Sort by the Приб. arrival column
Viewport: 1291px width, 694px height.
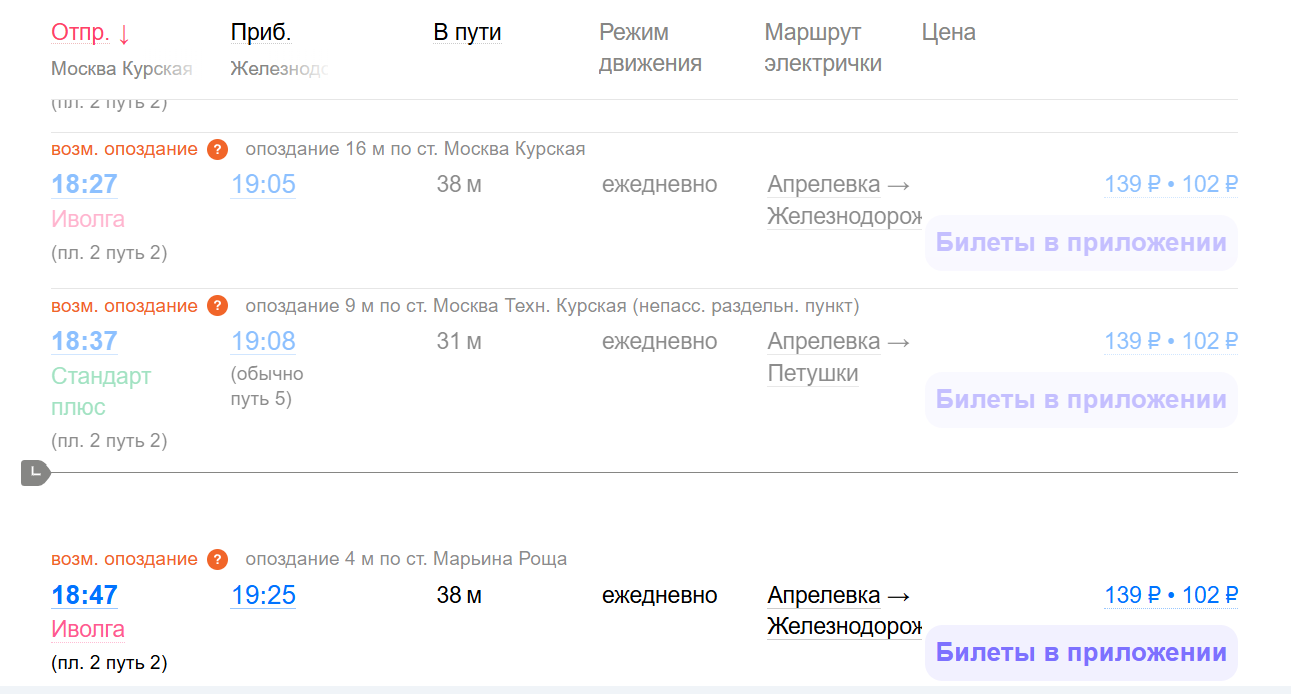click(x=260, y=33)
